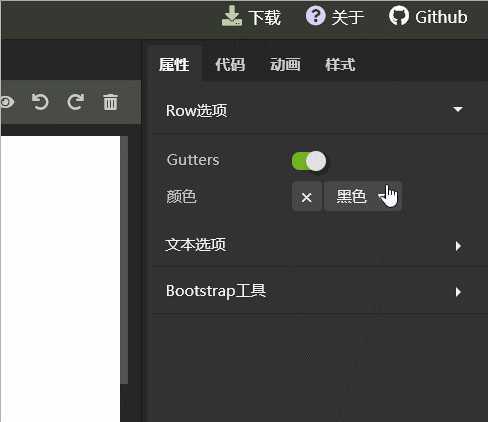Open the 下载 download link
The width and height of the screenshot is (488, 422).
tap(265, 17)
